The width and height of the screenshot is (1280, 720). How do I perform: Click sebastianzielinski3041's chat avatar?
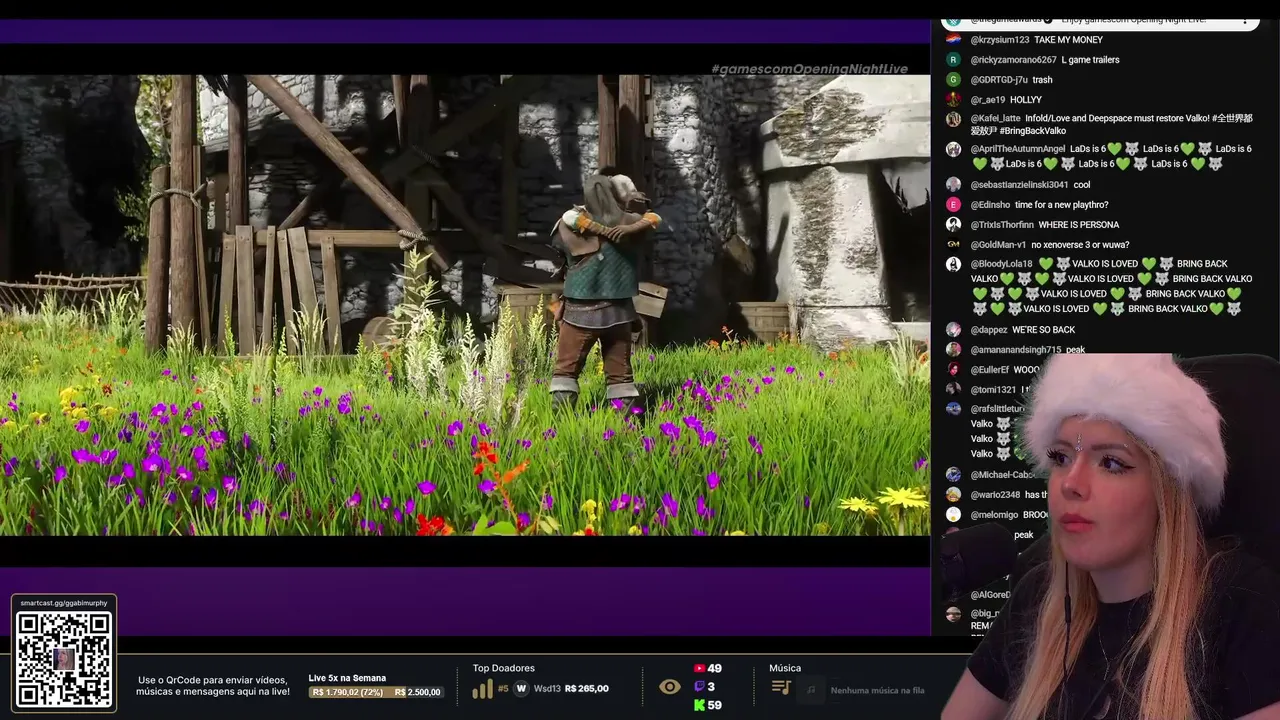pos(953,185)
